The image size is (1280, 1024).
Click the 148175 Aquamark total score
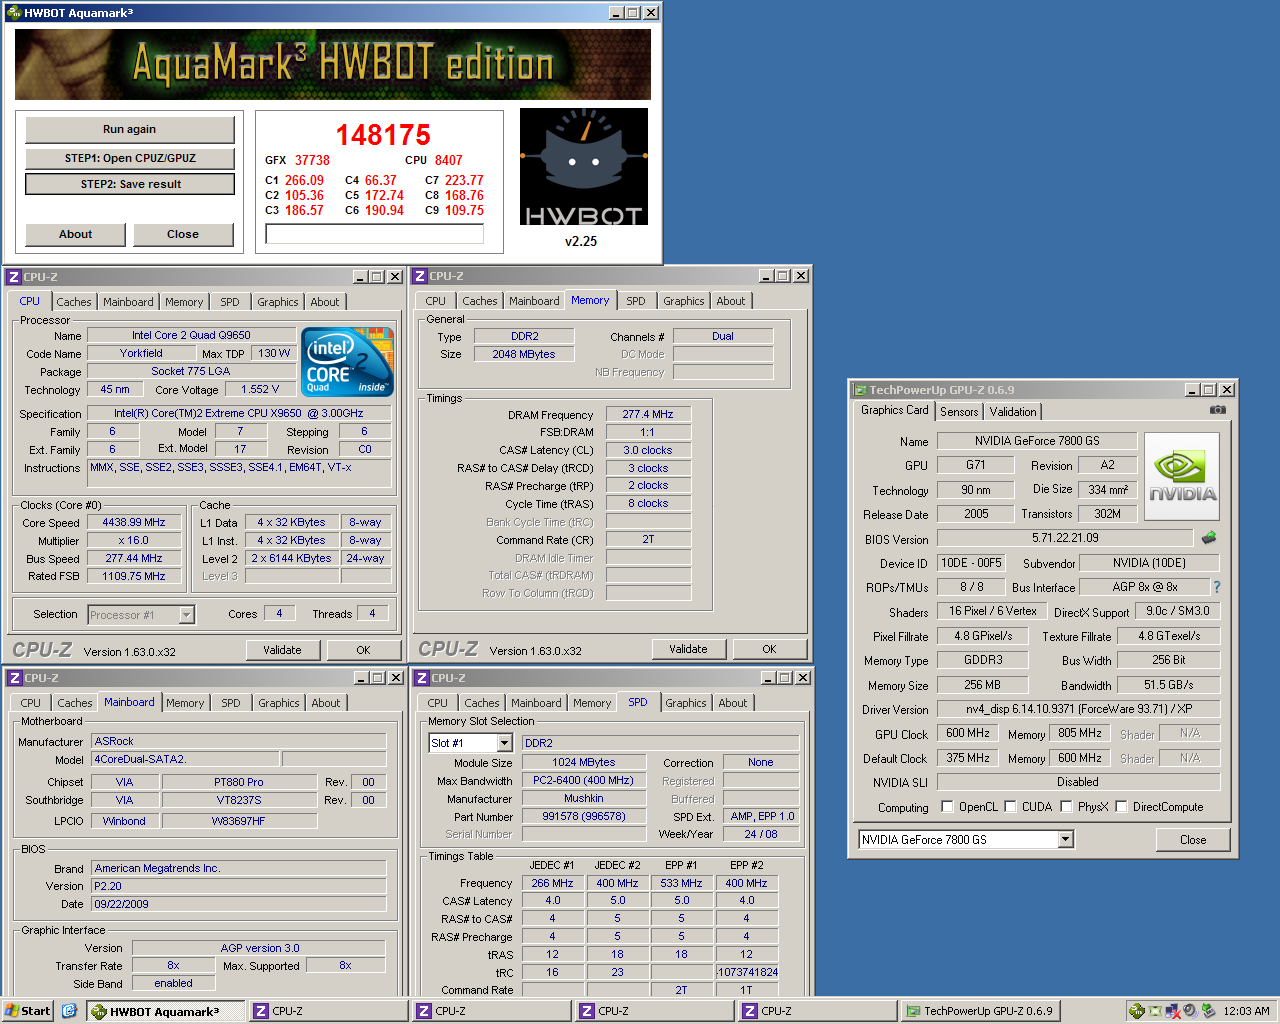pyautogui.click(x=383, y=135)
